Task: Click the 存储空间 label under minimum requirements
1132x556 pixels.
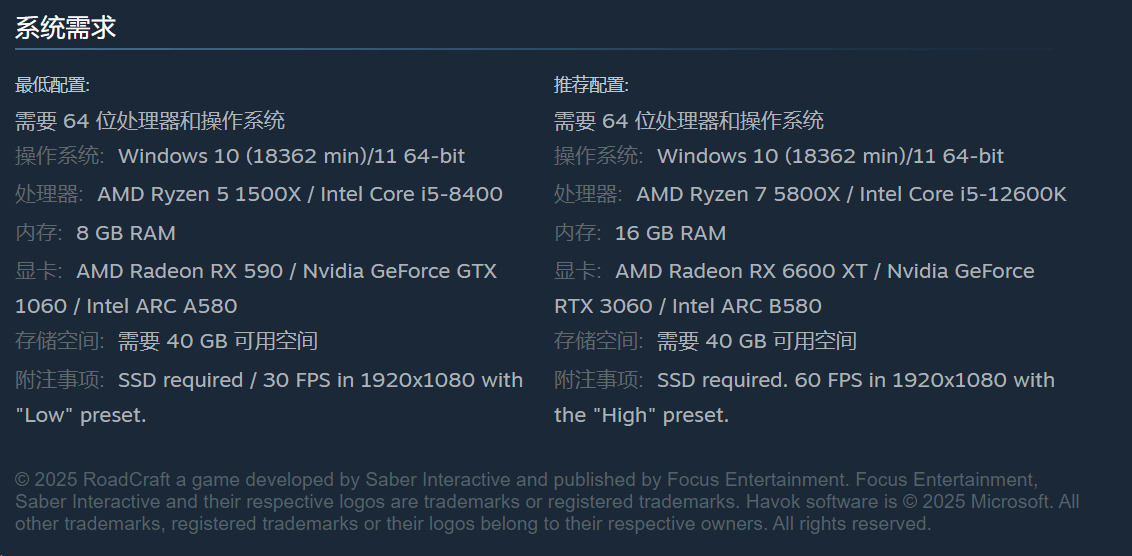Action: [59, 342]
